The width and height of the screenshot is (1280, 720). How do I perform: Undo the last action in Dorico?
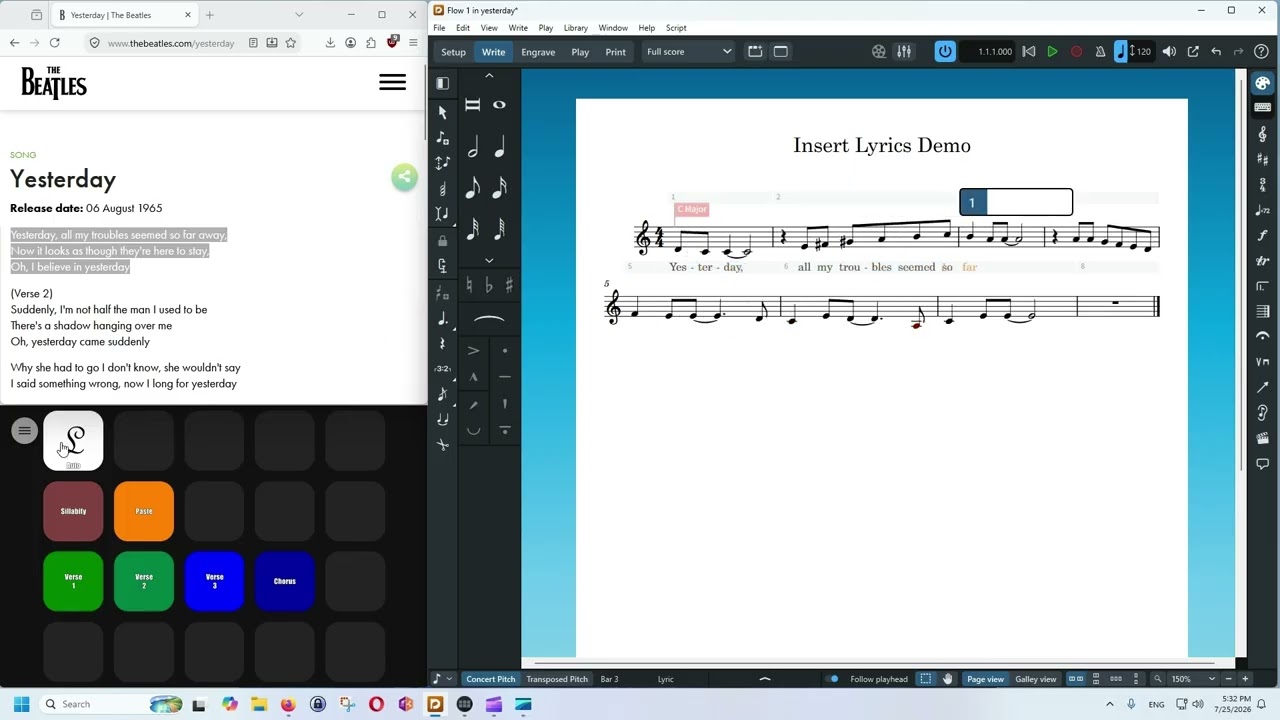(1216, 52)
